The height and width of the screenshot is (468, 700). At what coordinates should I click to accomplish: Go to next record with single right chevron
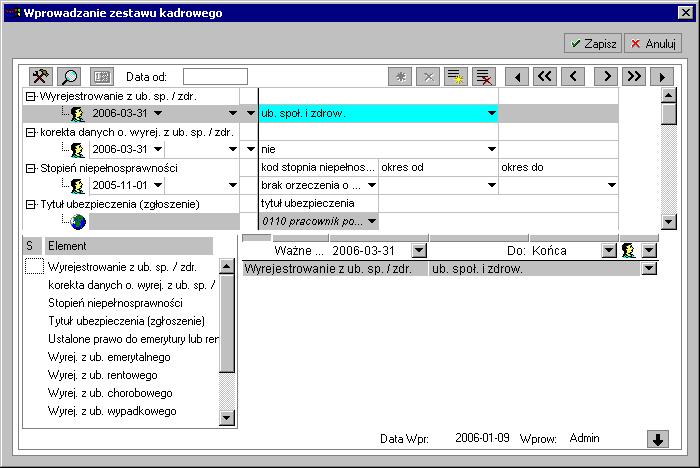pos(606,77)
